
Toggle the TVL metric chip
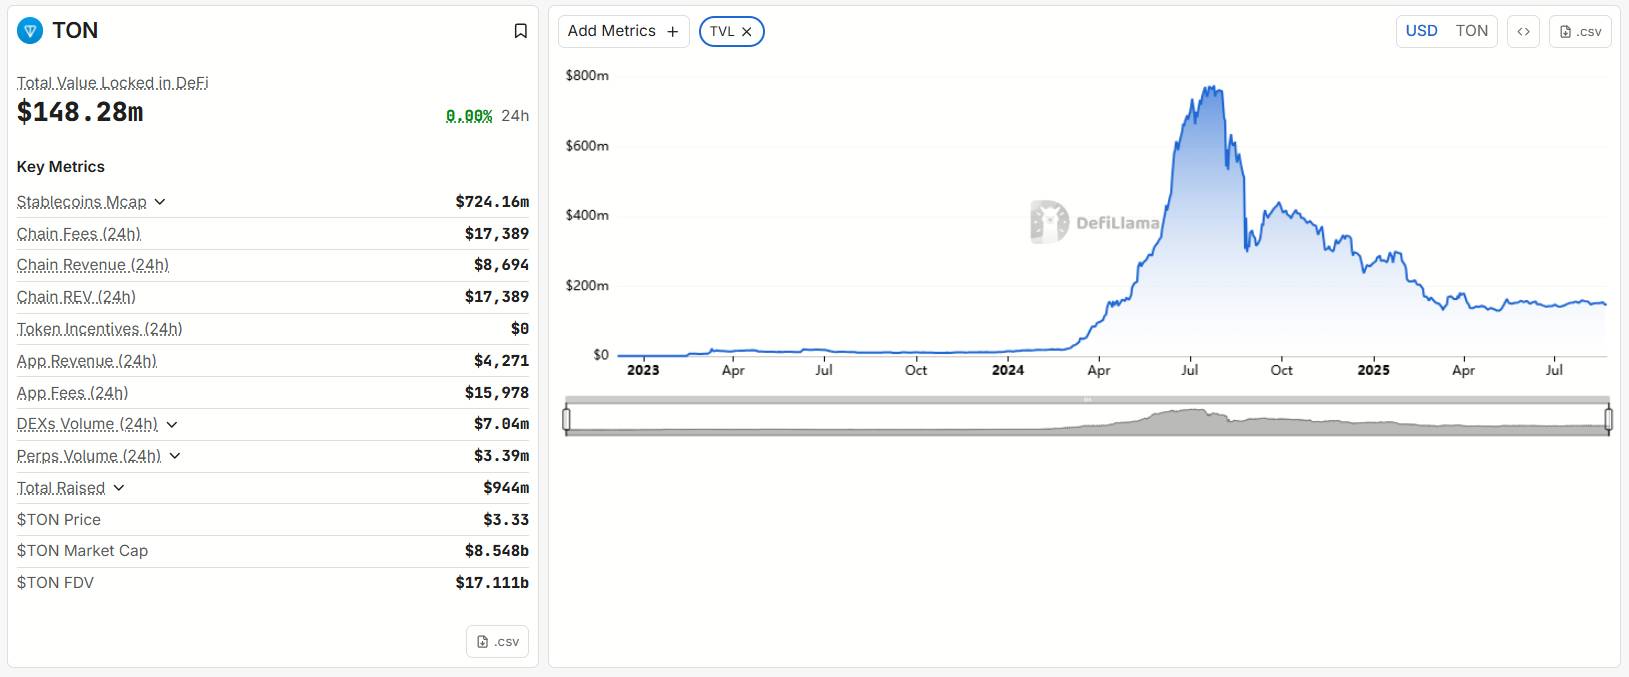(722, 32)
